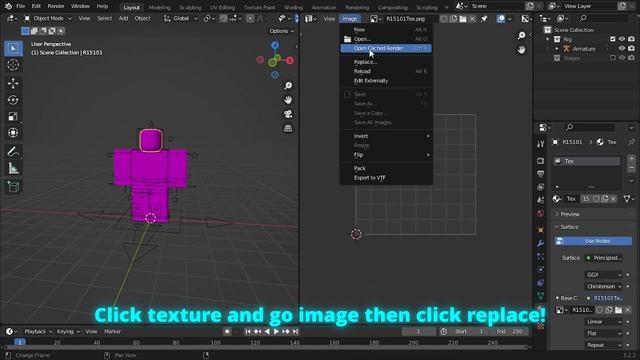This screenshot has width=640, height=360.
Task: Toggle Use Nodes button
Action: tap(593, 241)
